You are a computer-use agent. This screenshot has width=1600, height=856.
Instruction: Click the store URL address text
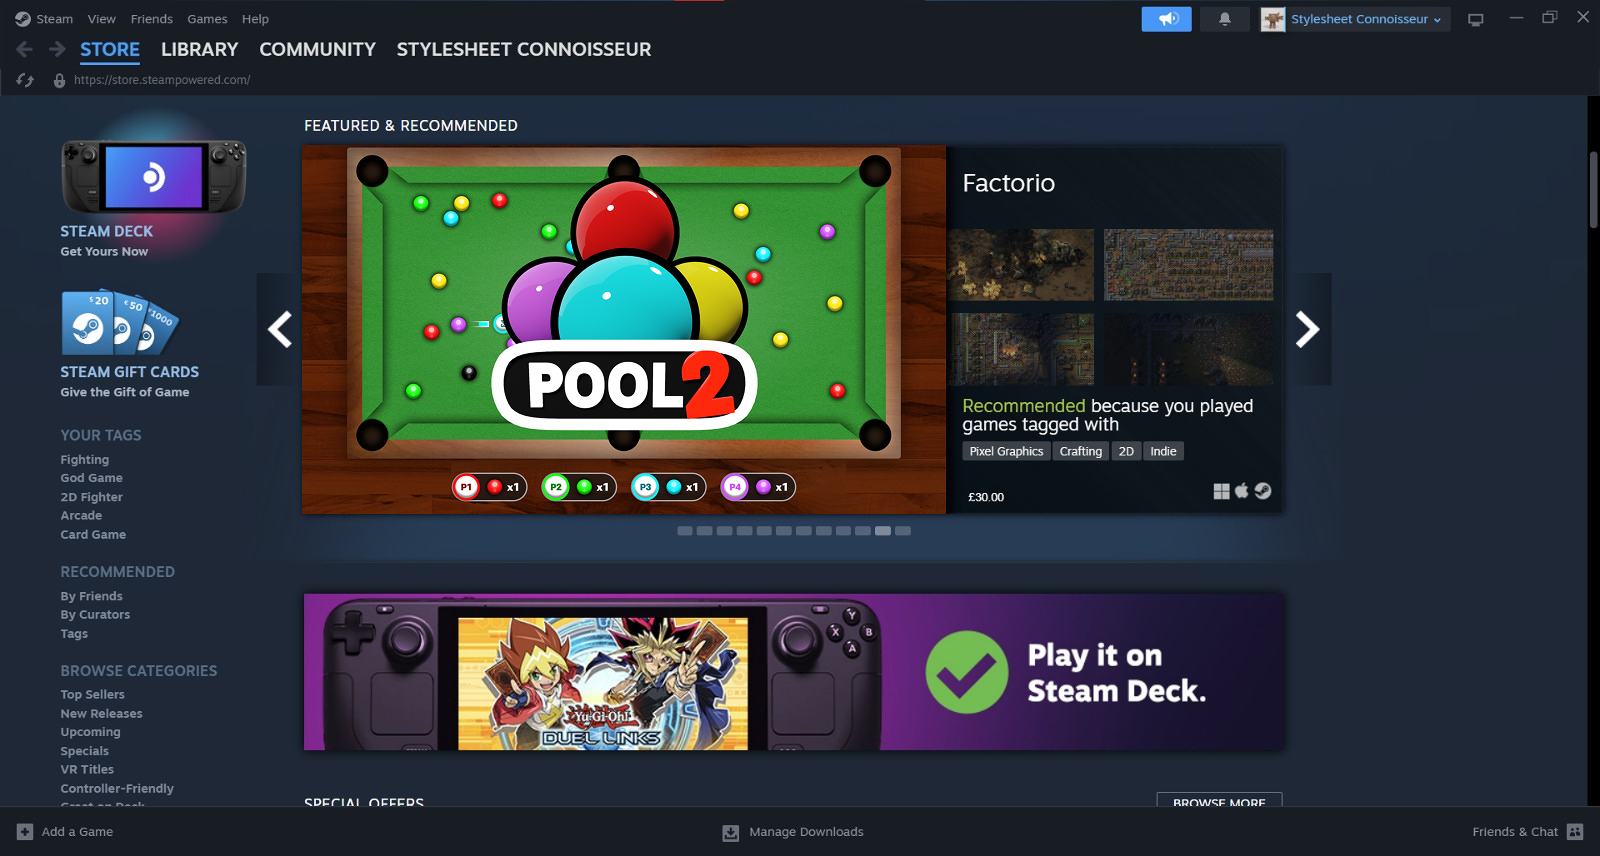162,80
